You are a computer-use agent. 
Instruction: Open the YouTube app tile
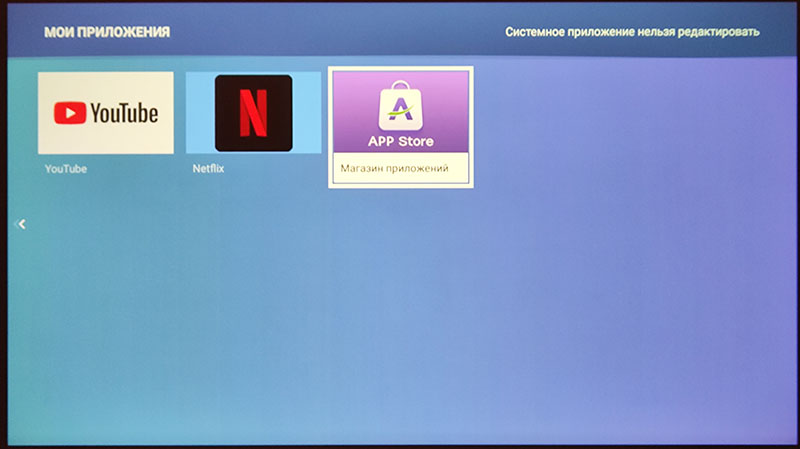coord(106,113)
